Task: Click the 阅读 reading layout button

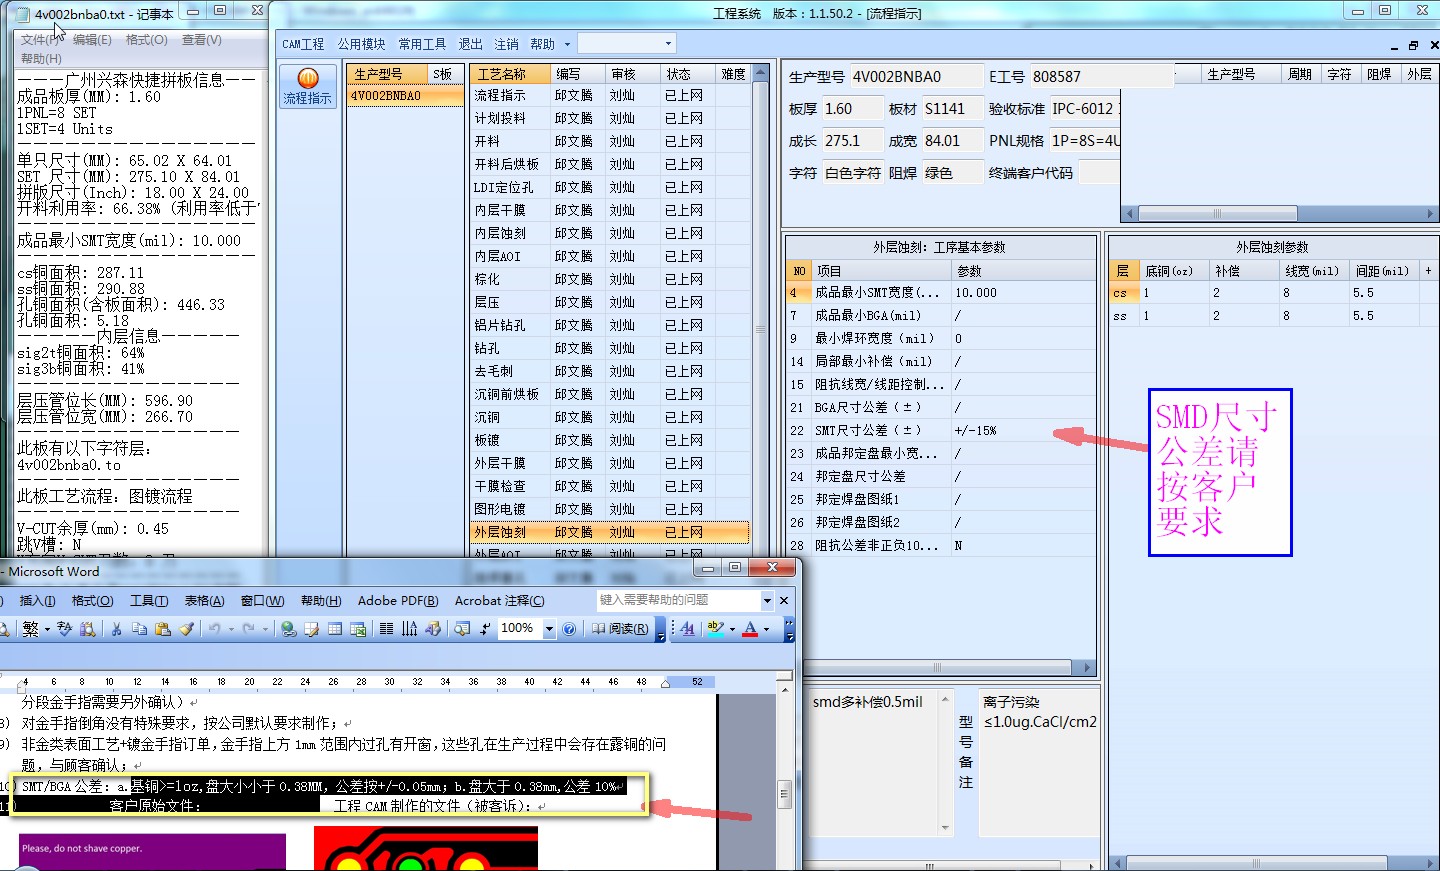Action: [620, 629]
